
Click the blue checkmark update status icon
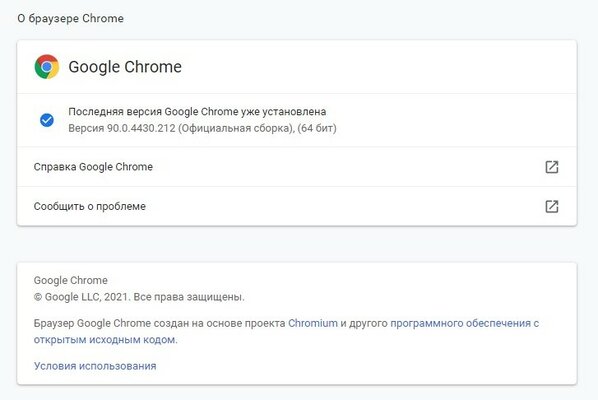pos(47,120)
